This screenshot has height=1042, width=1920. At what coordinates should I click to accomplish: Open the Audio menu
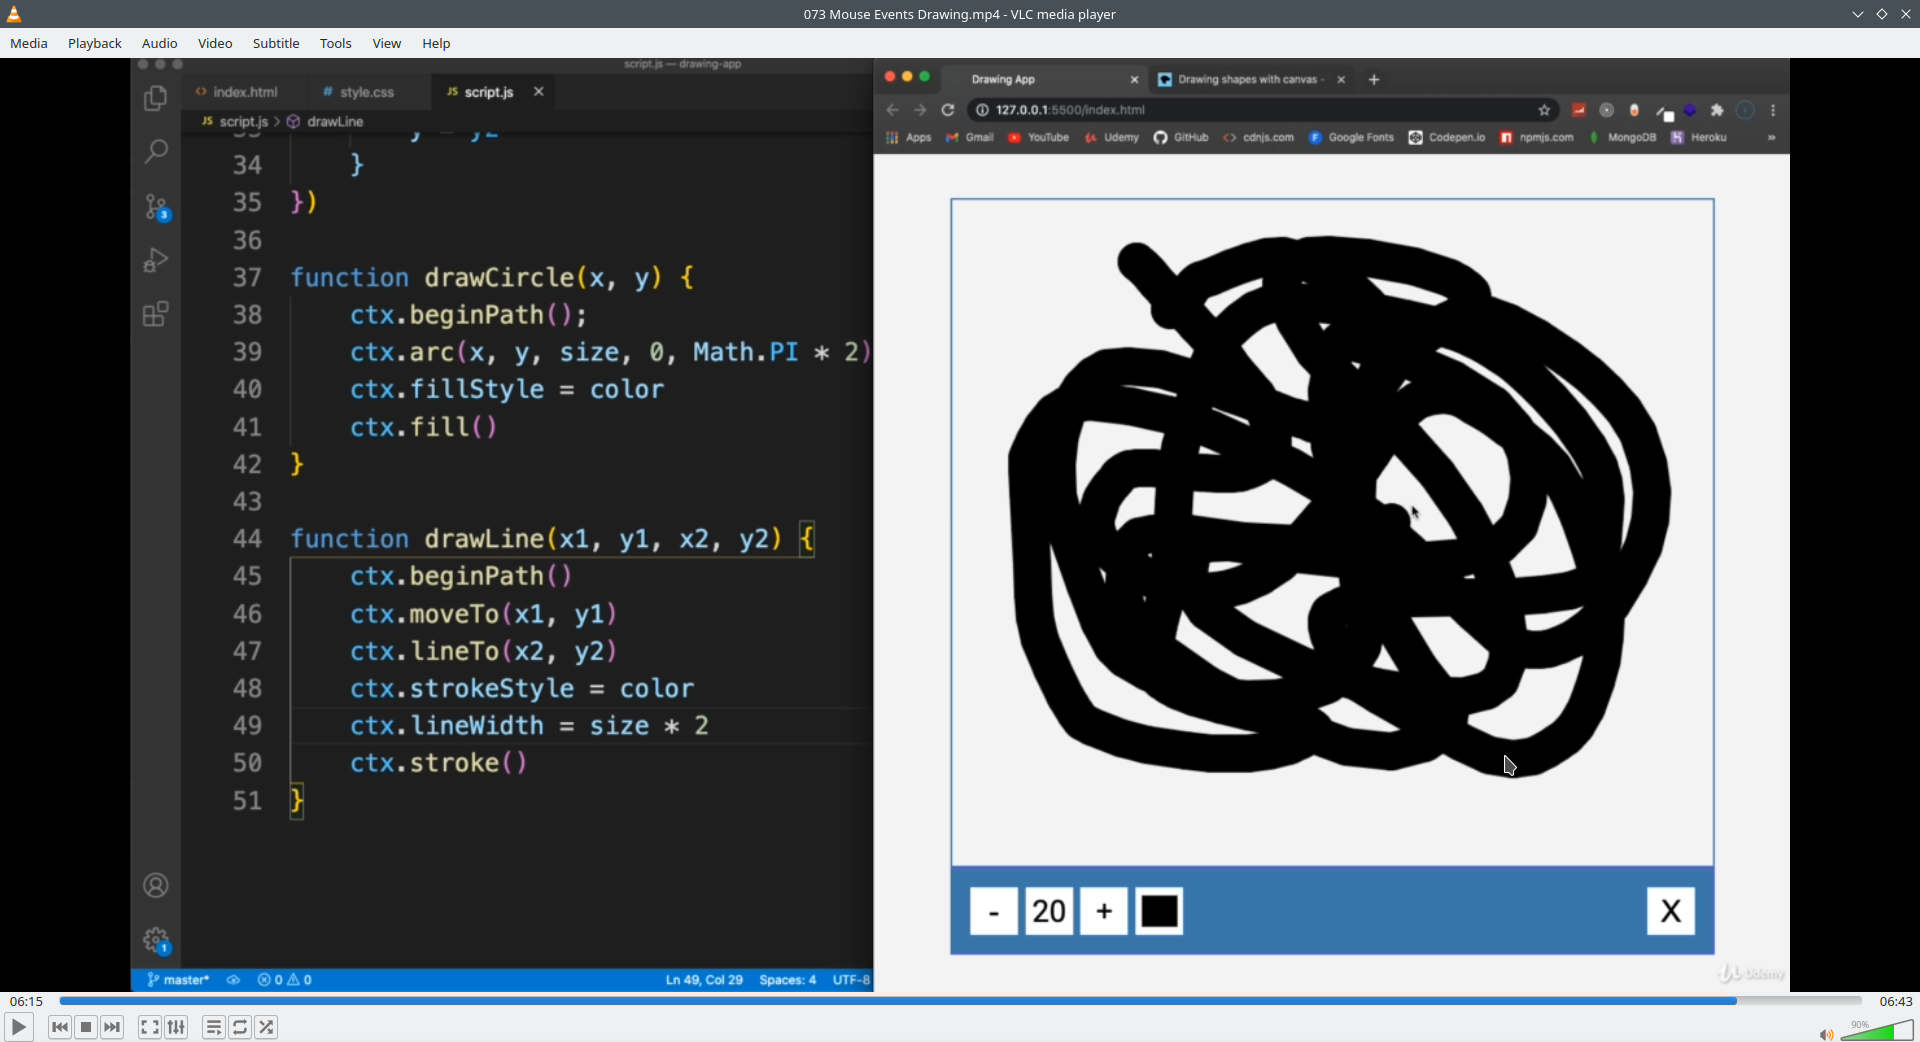pos(160,43)
